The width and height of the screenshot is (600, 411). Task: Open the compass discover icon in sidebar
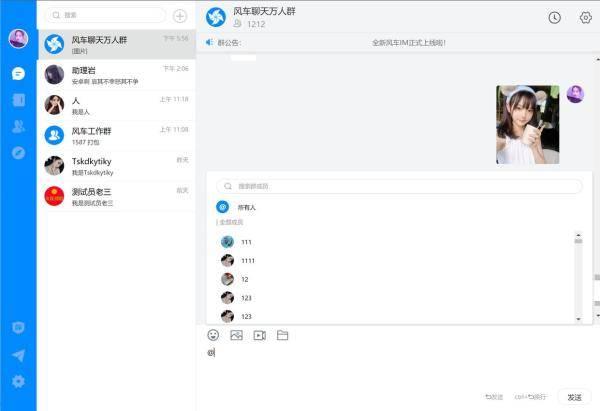point(18,153)
